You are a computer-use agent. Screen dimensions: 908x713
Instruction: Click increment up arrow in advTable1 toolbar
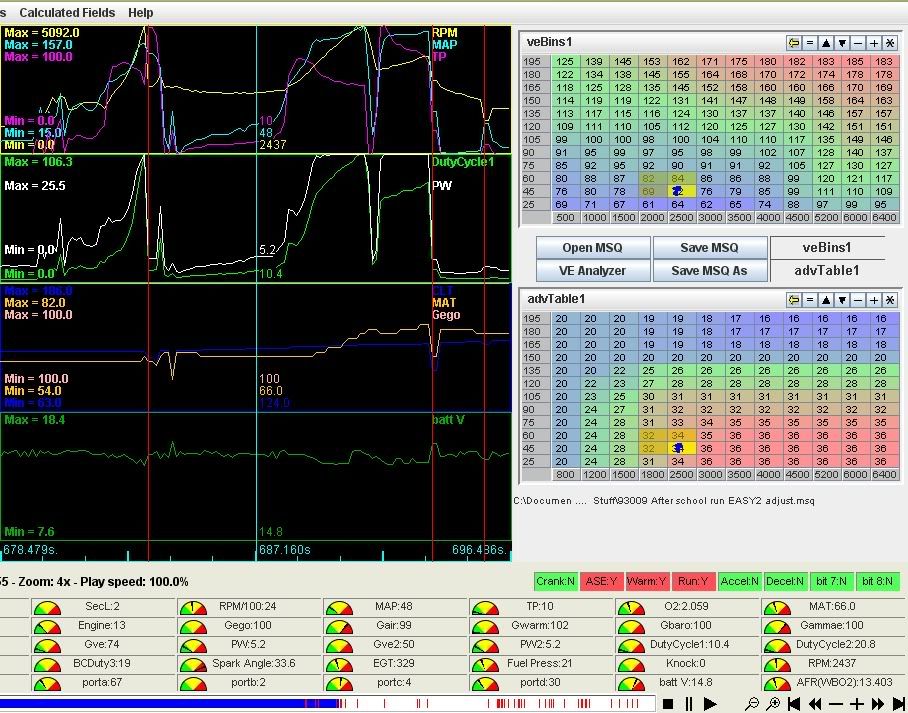pos(826,299)
